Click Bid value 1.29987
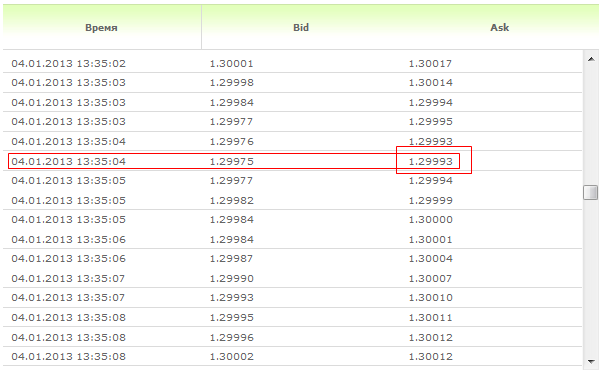Viewport: 602px width, 378px height. [232, 258]
